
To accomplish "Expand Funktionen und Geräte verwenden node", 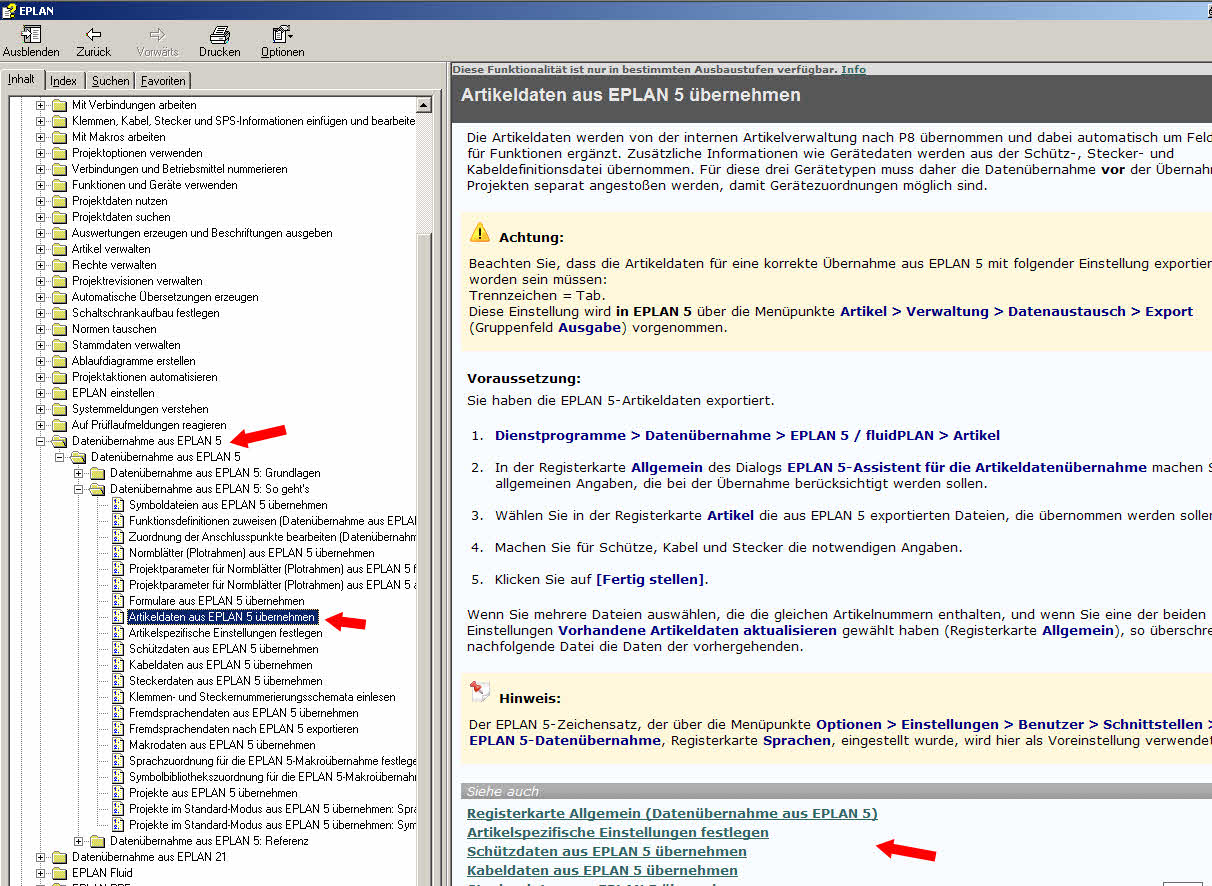I will 41,185.
